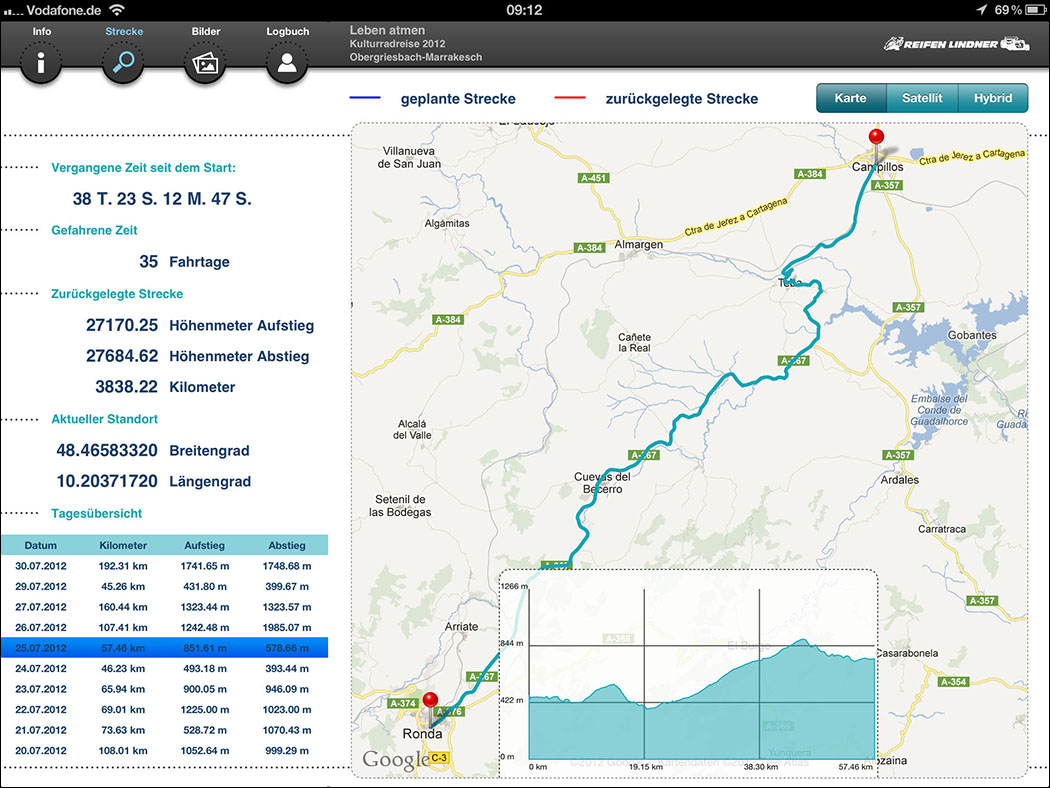Tap the 108.01 km cell
This screenshot has width=1050, height=788.
click(x=123, y=751)
